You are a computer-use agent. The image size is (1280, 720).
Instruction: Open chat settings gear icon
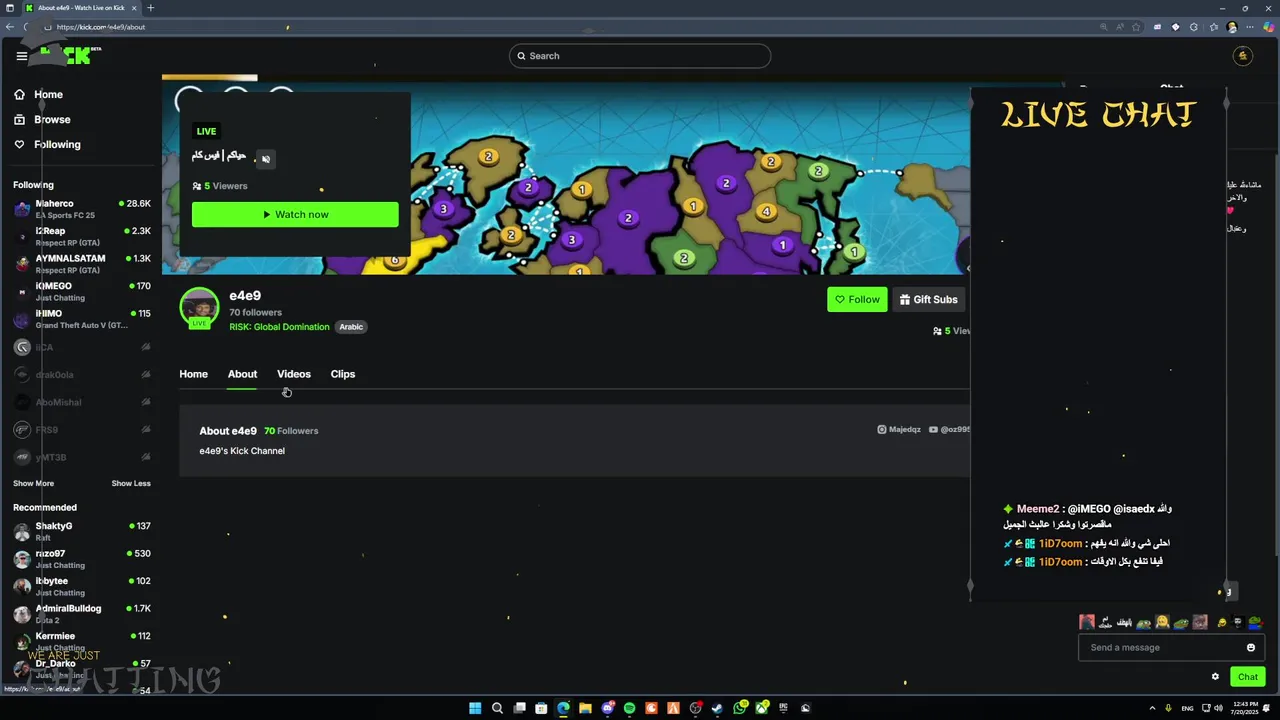[x=1215, y=676]
